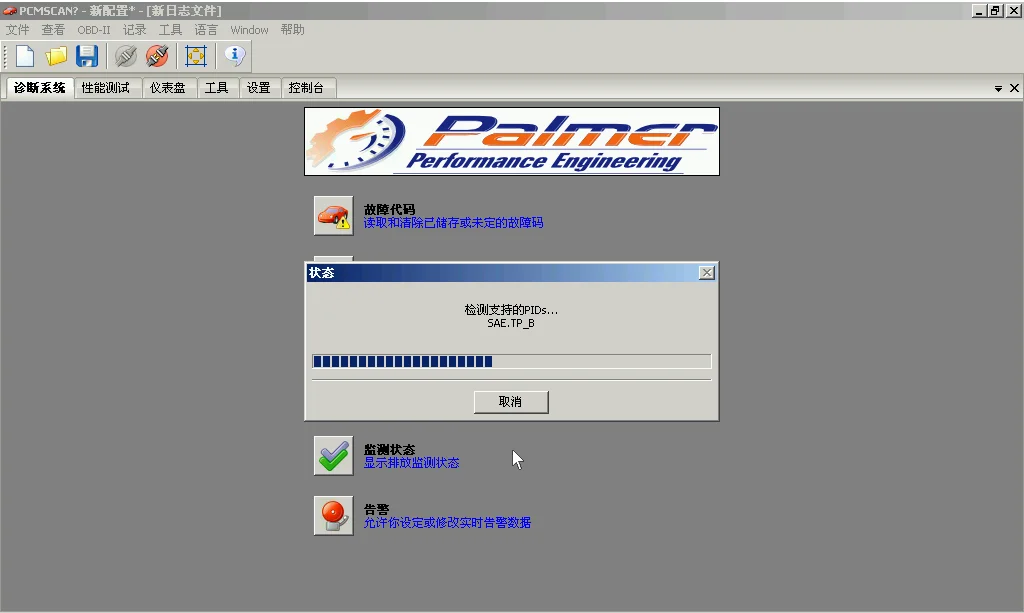Image resolution: width=1024 pixels, height=613 pixels.
Task: Open the 语言 menu
Action: click(x=206, y=30)
